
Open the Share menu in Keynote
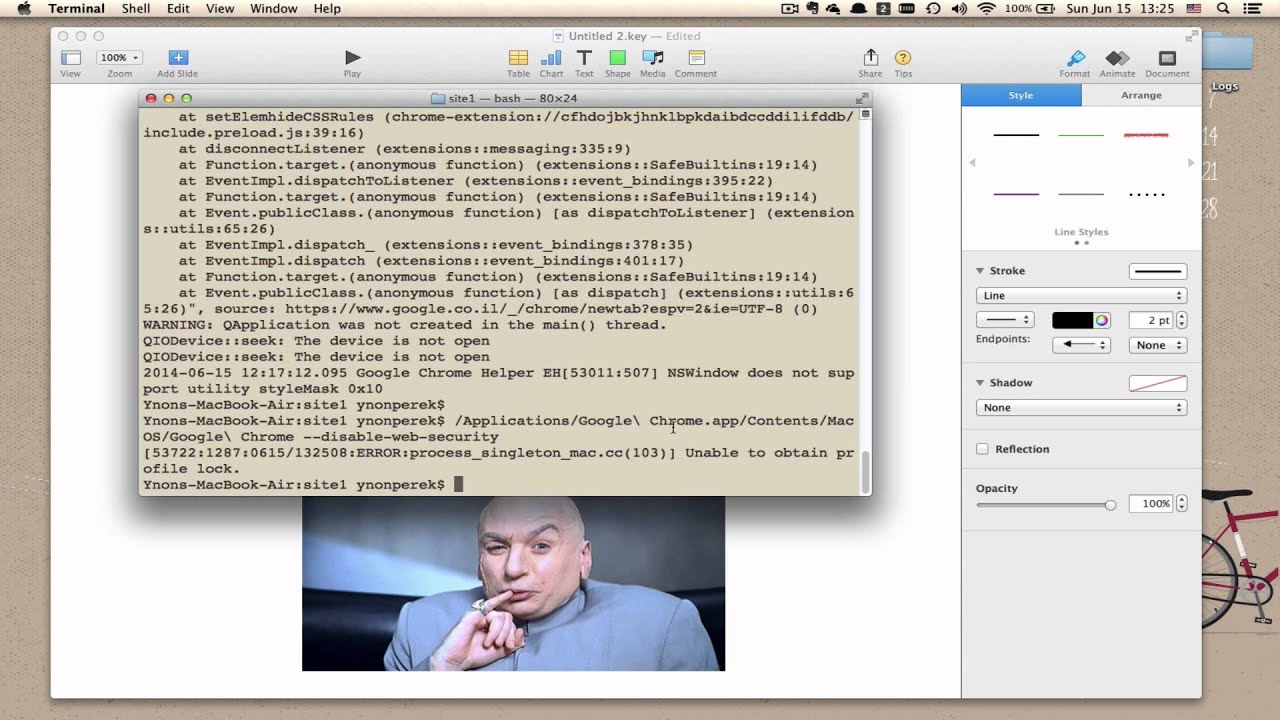click(x=870, y=63)
